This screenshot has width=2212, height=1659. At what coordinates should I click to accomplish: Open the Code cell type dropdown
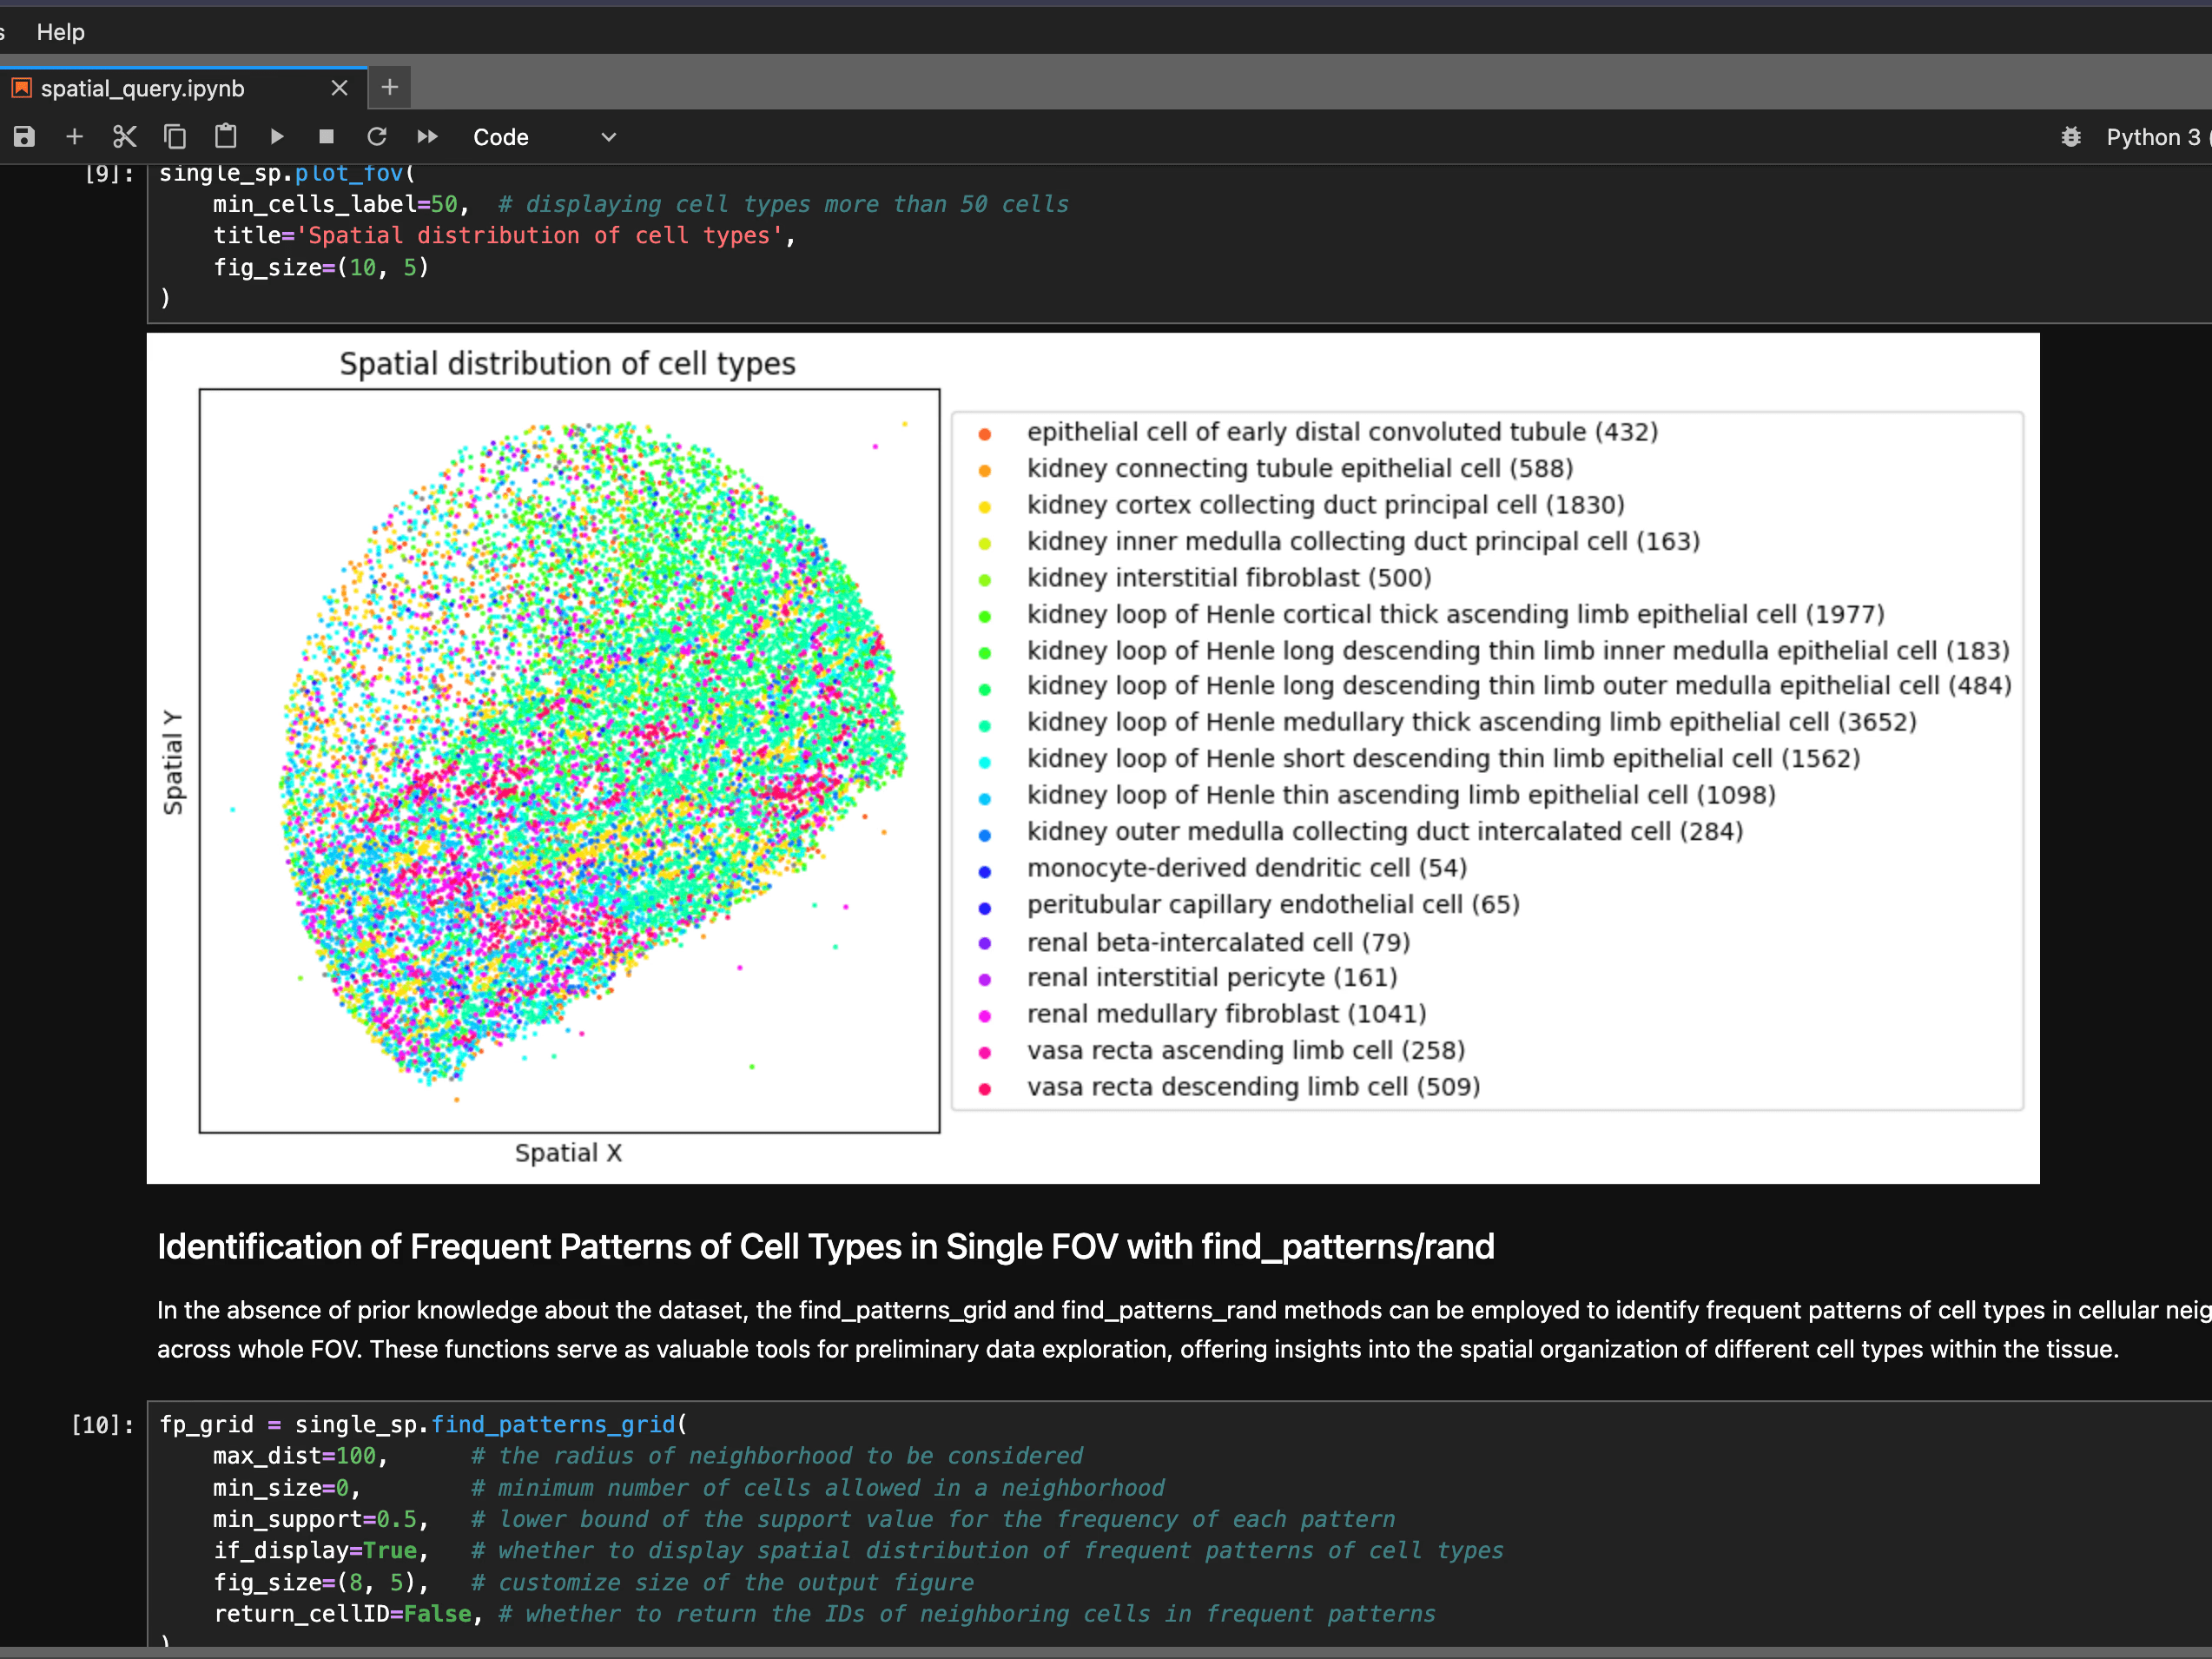[x=544, y=137]
